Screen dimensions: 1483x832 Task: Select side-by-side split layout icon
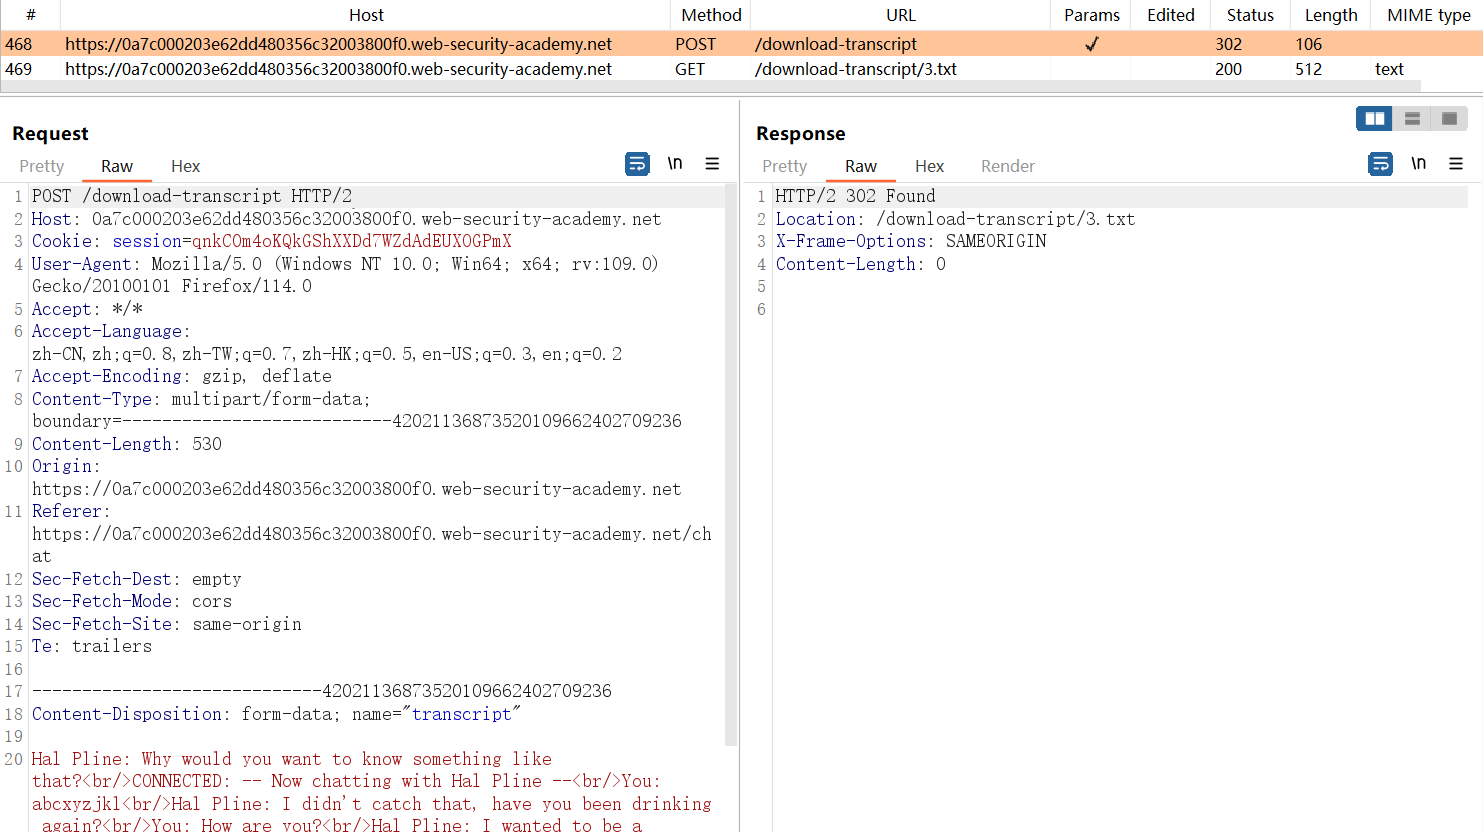tap(1375, 119)
